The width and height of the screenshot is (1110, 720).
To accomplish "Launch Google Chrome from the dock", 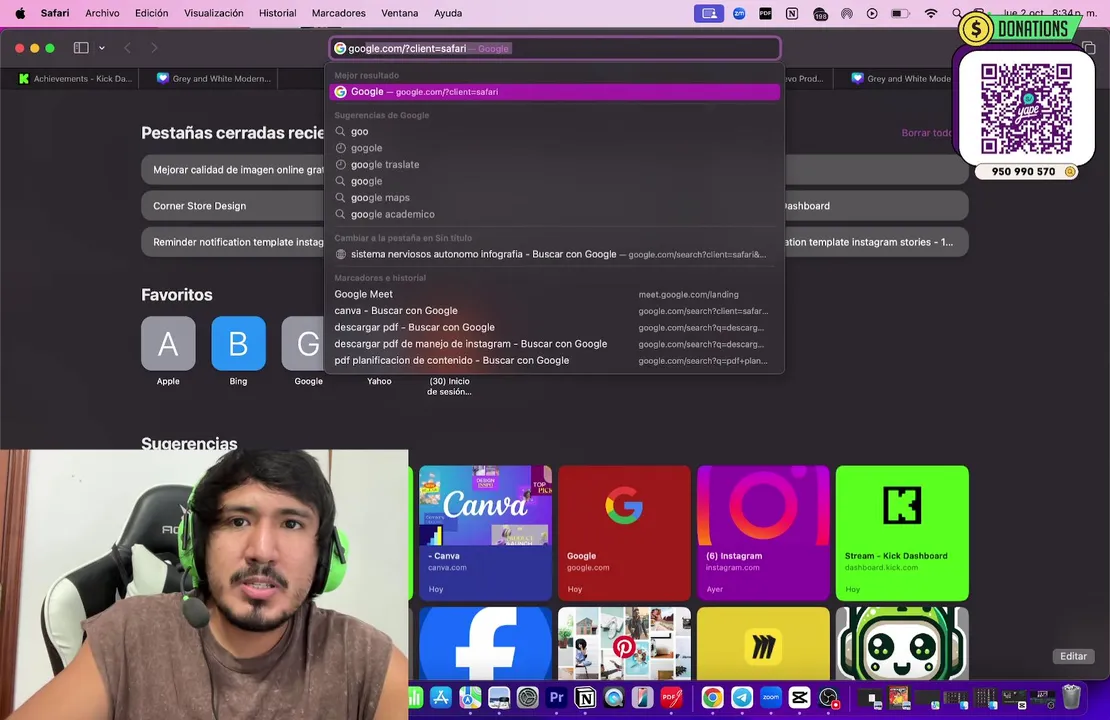I will point(712,698).
